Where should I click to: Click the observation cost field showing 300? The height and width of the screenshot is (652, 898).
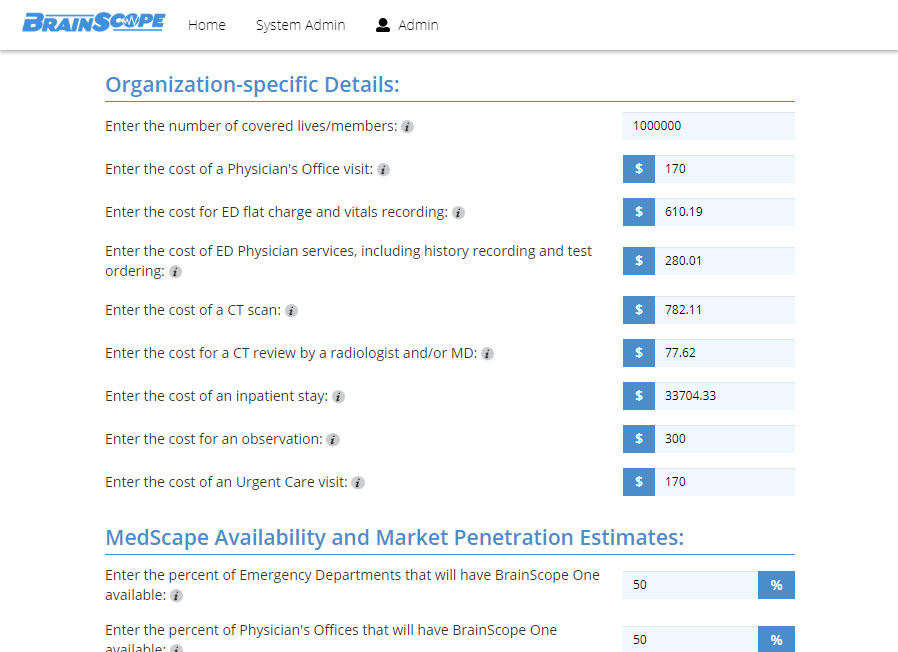724,439
